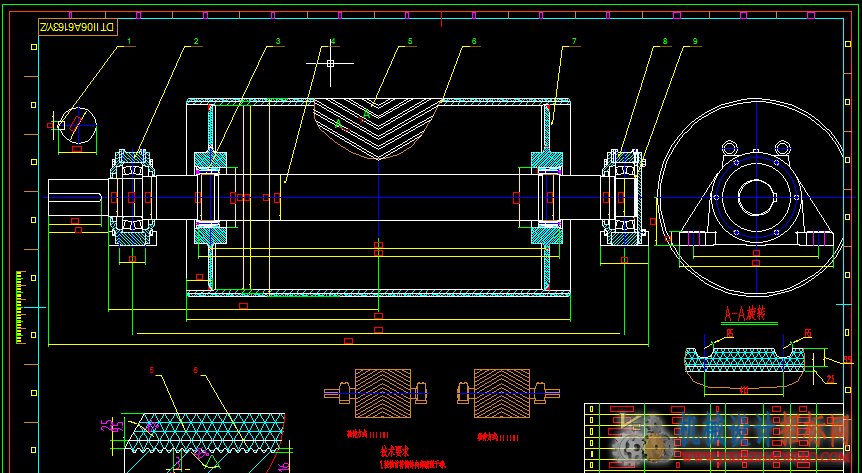Click the center of the pulley end view

[757, 197]
